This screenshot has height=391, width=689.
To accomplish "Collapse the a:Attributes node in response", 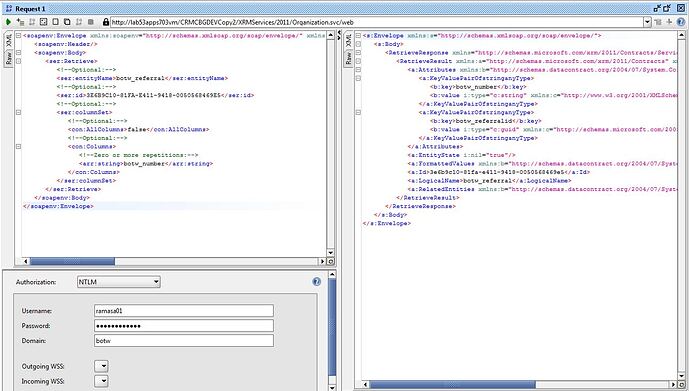I will pos(358,70).
